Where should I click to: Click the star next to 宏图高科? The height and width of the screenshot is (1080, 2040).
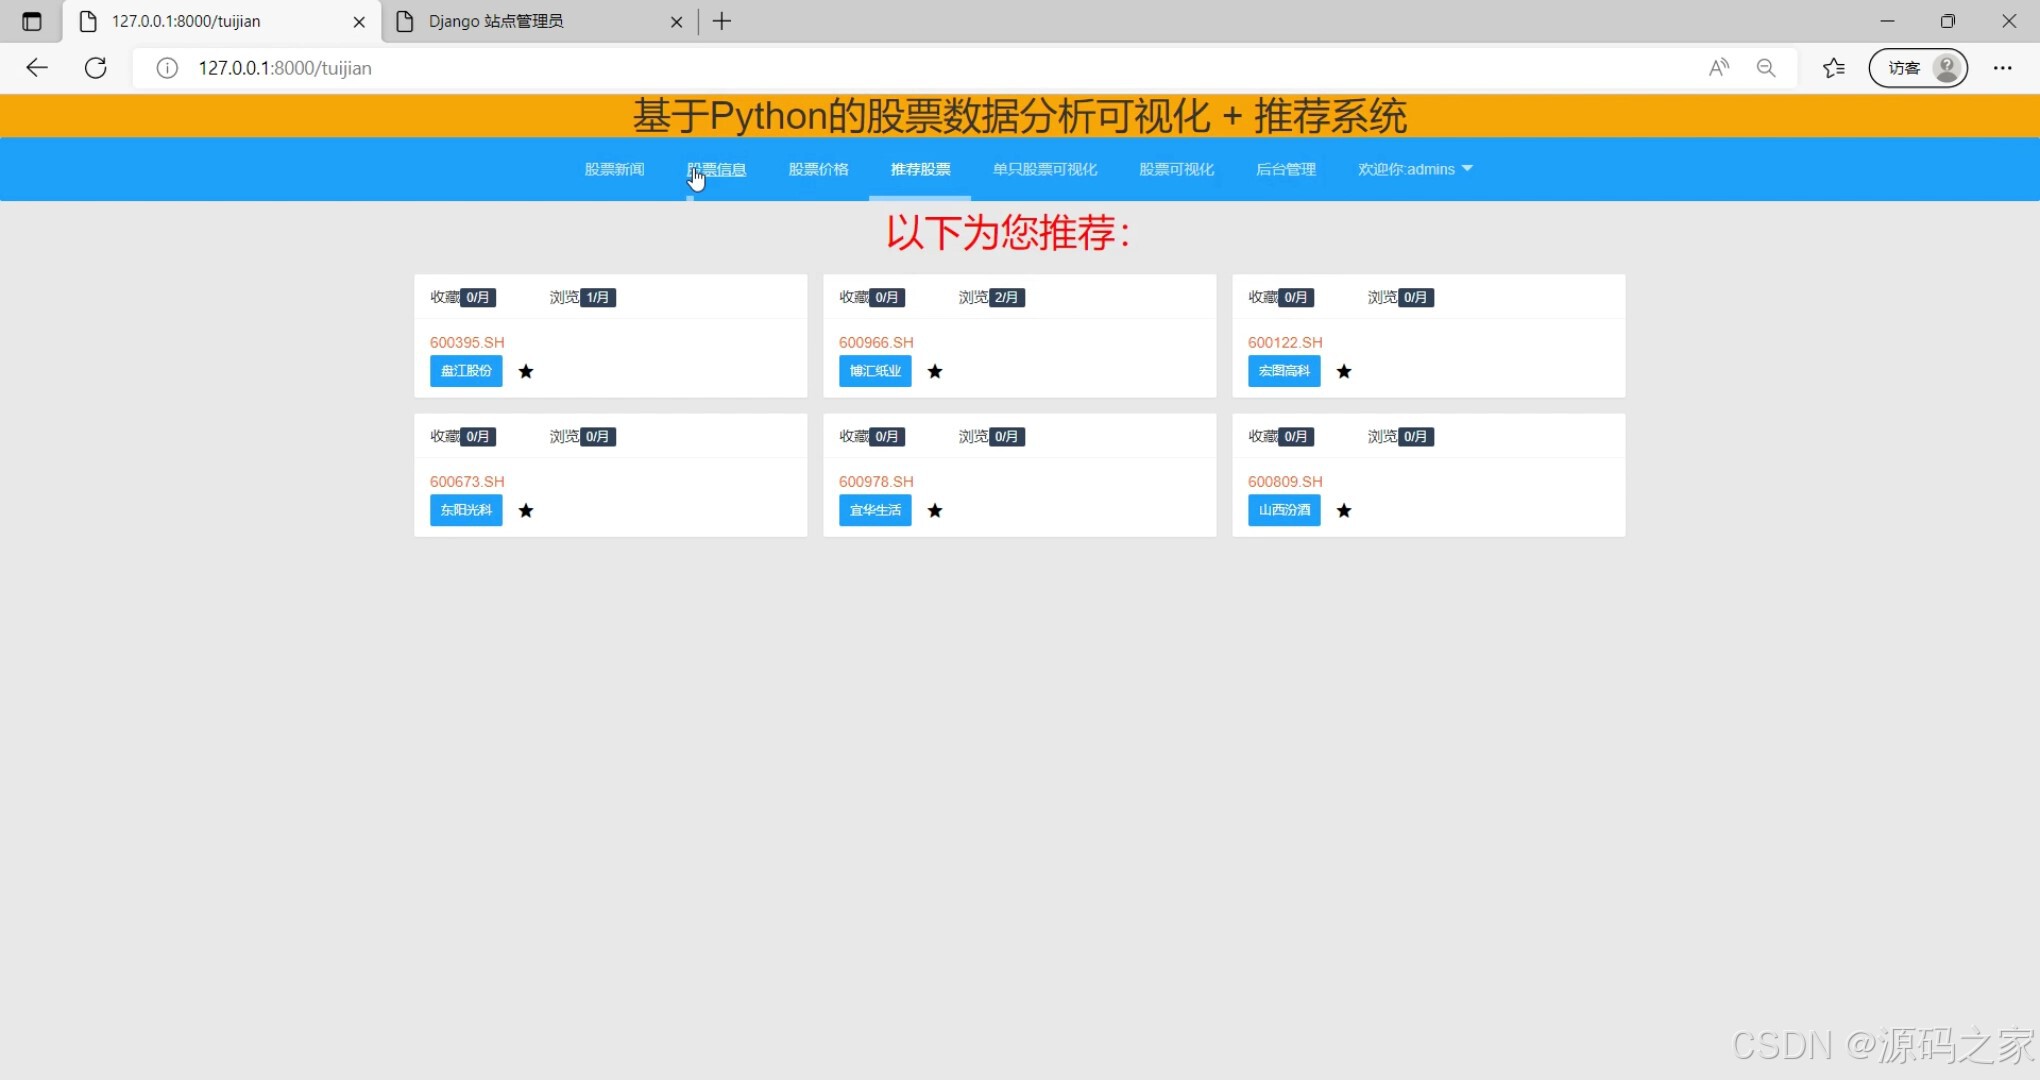coord(1344,371)
